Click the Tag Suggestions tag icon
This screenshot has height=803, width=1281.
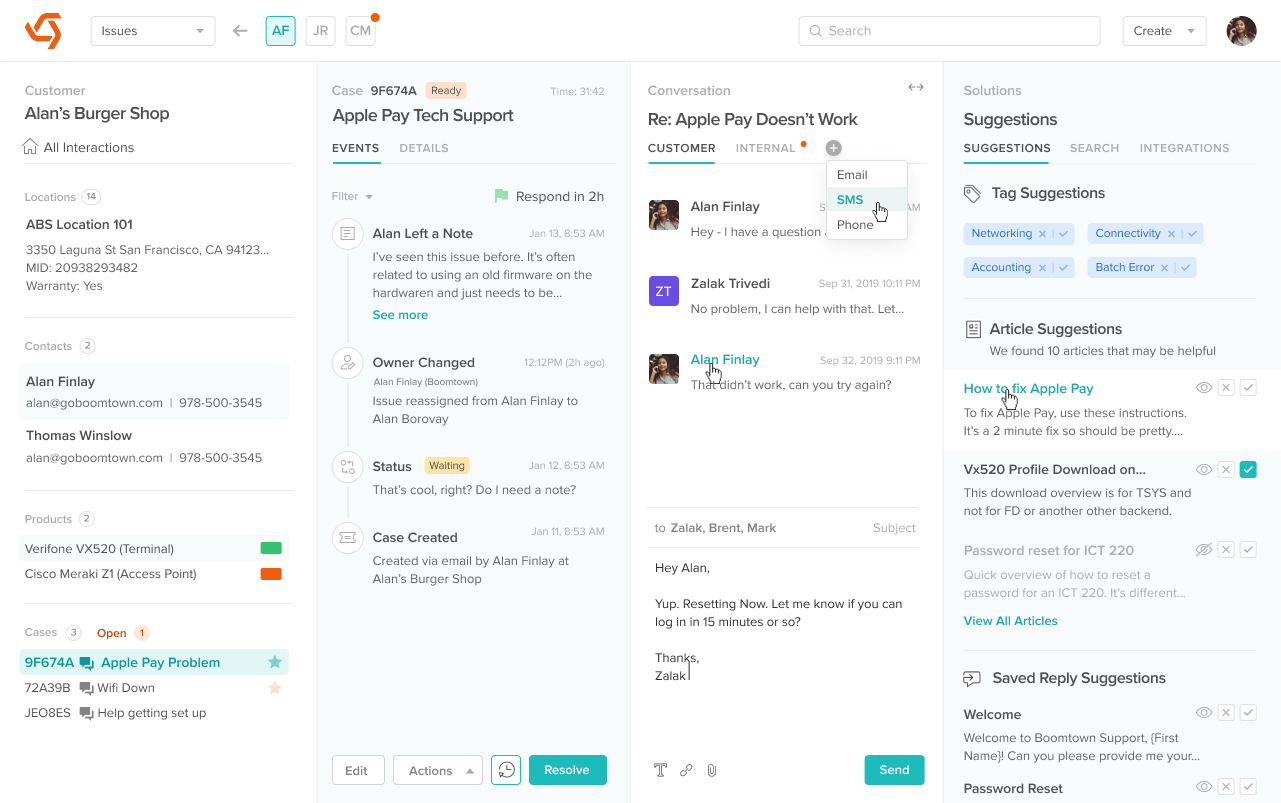pyautogui.click(x=972, y=193)
